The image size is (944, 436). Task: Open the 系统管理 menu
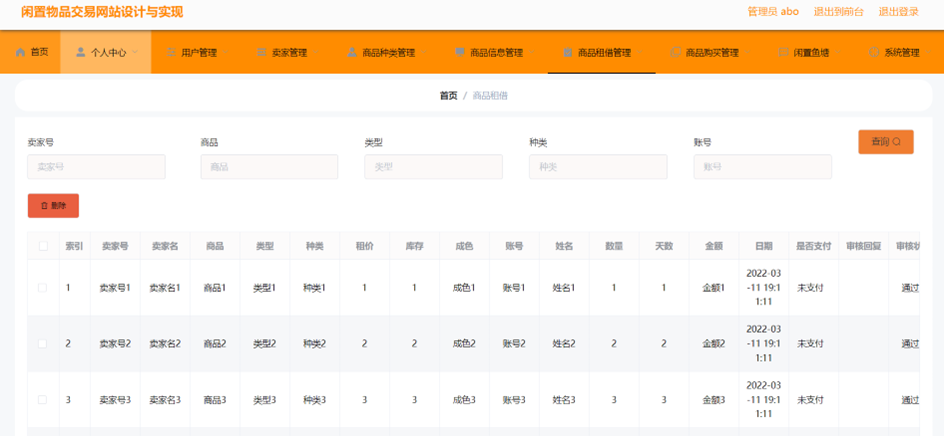coord(899,52)
